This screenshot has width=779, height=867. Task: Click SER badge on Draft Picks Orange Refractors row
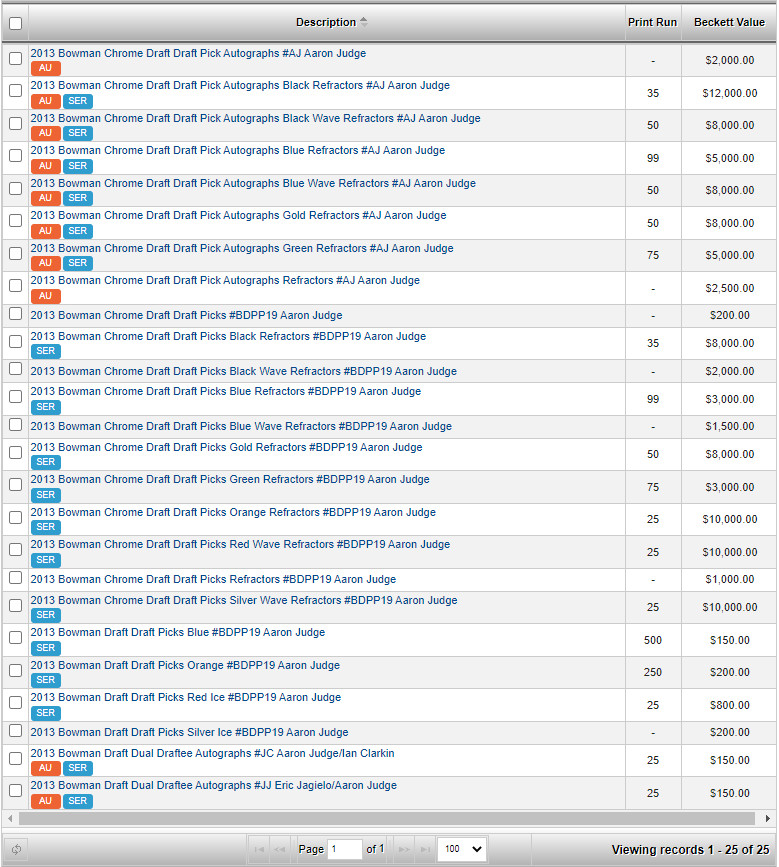coord(45,527)
